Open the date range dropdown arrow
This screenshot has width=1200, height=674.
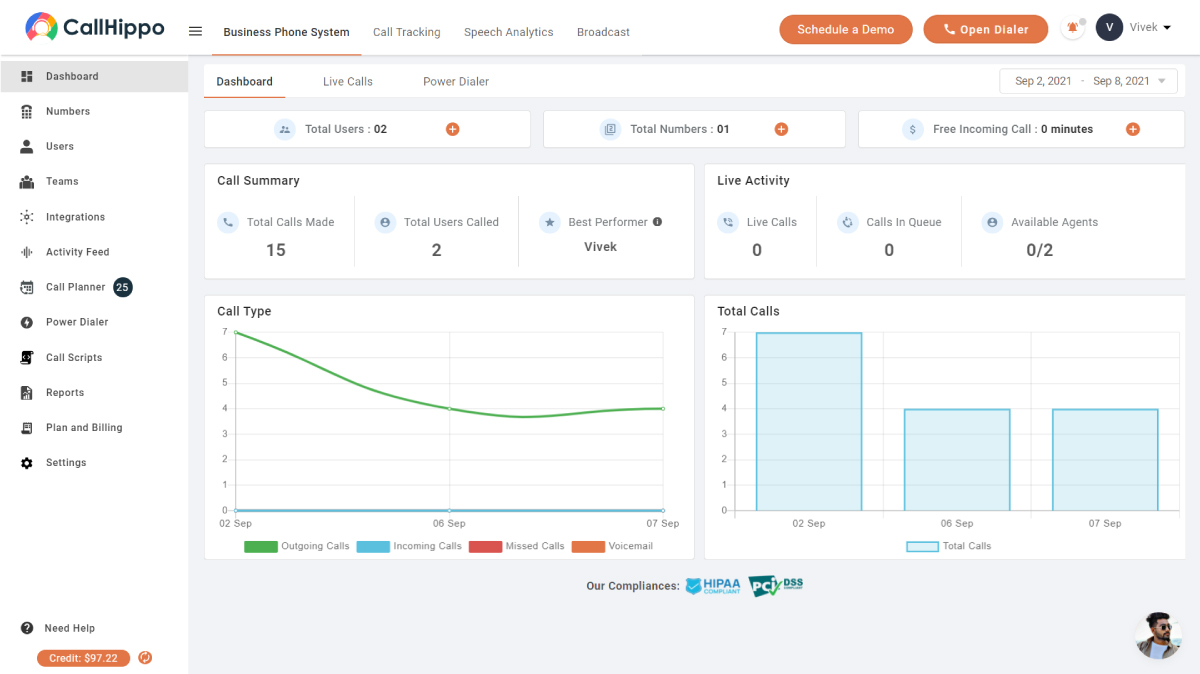coord(1161,81)
